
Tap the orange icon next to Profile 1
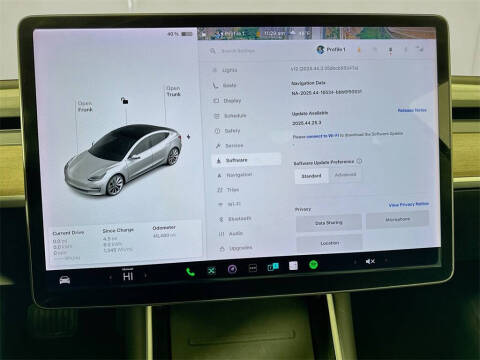tap(359, 50)
